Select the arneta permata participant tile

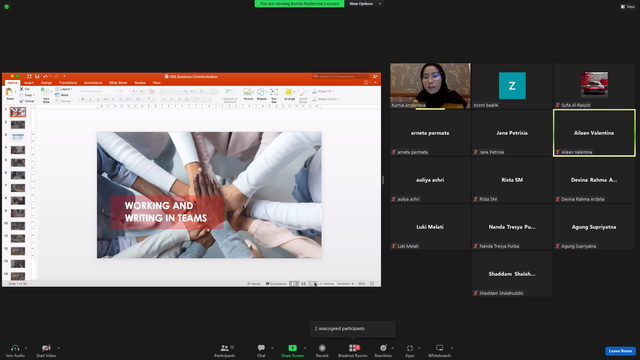[x=430, y=133]
